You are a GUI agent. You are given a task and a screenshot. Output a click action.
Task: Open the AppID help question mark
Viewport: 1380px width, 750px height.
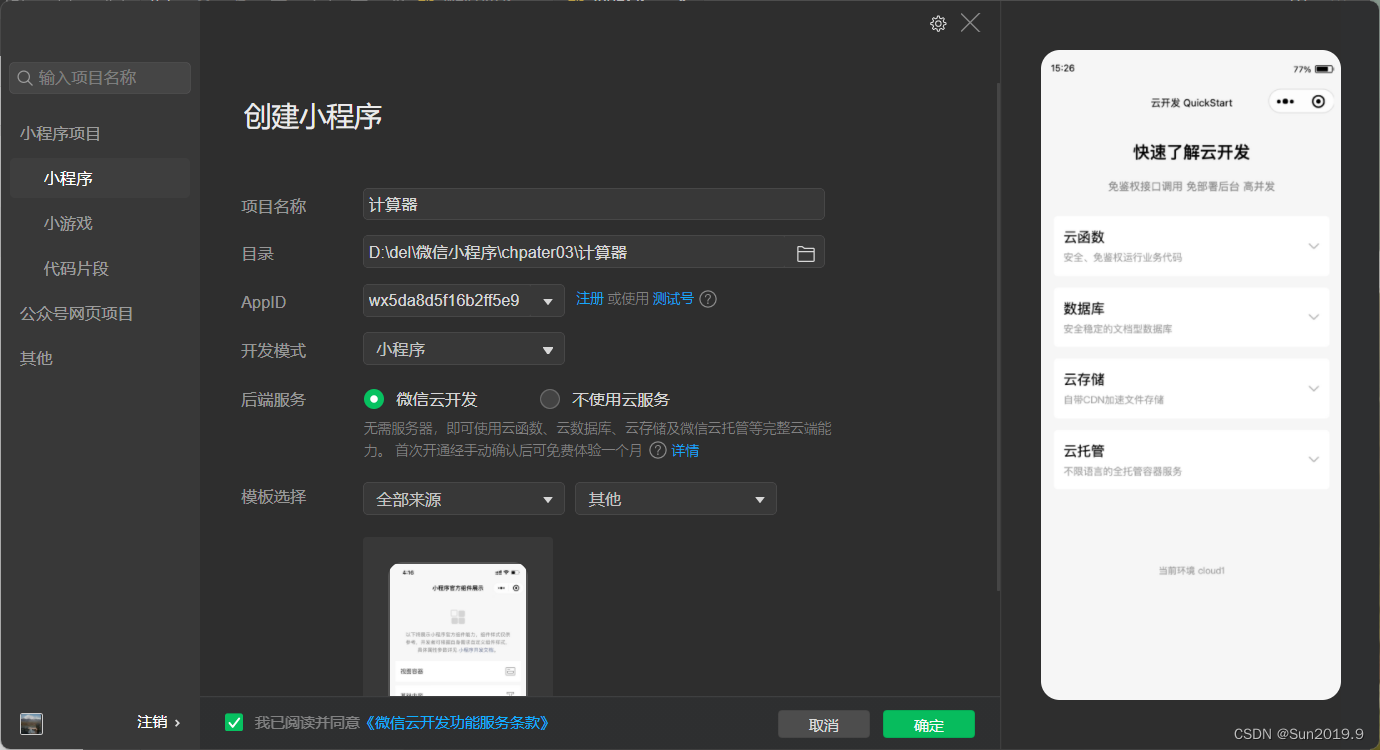point(708,299)
